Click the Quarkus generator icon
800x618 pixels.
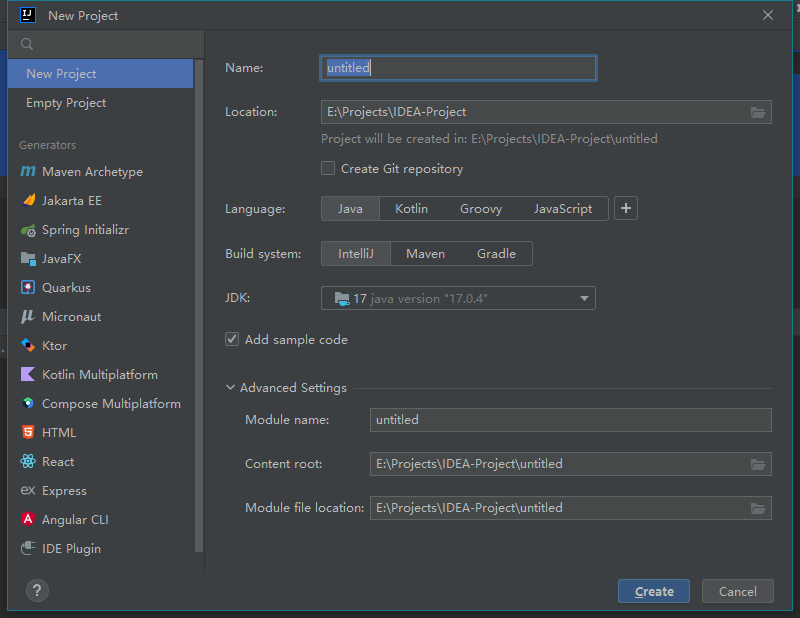tap(28, 287)
